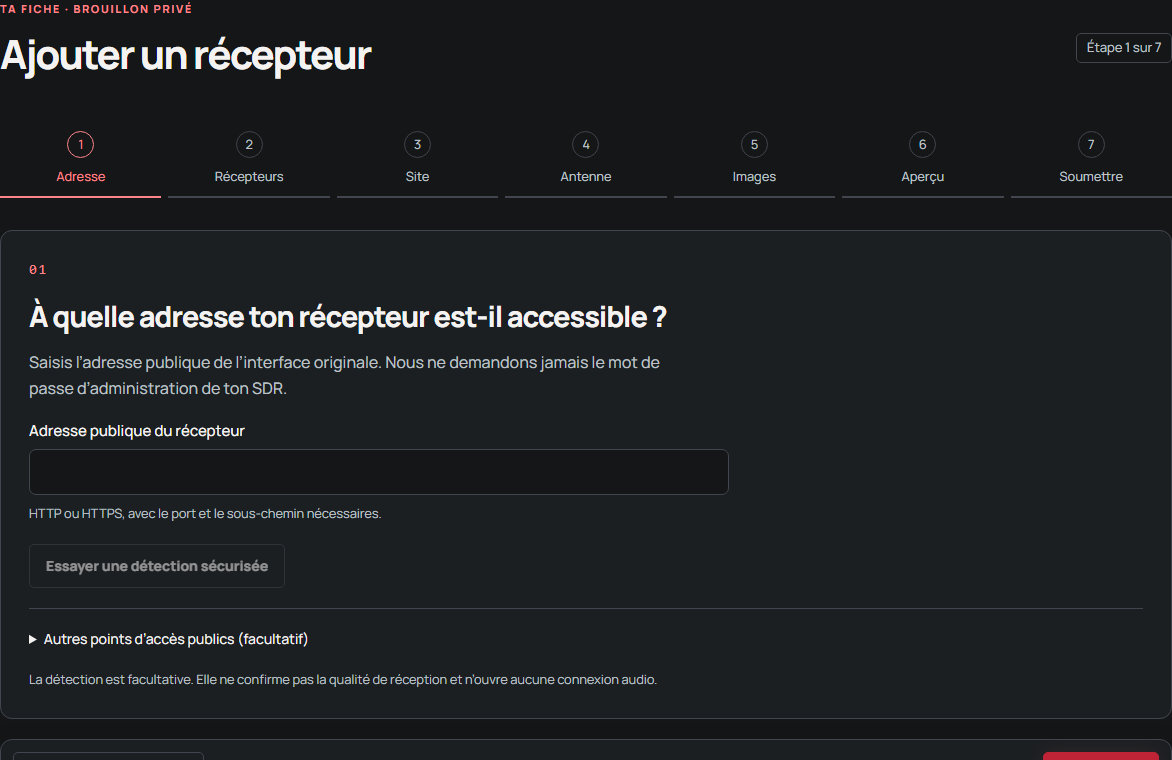The width and height of the screenshot is (1172, 760).
Task: Click the question heading about récepteur accessible
Action: click(348, 317)
